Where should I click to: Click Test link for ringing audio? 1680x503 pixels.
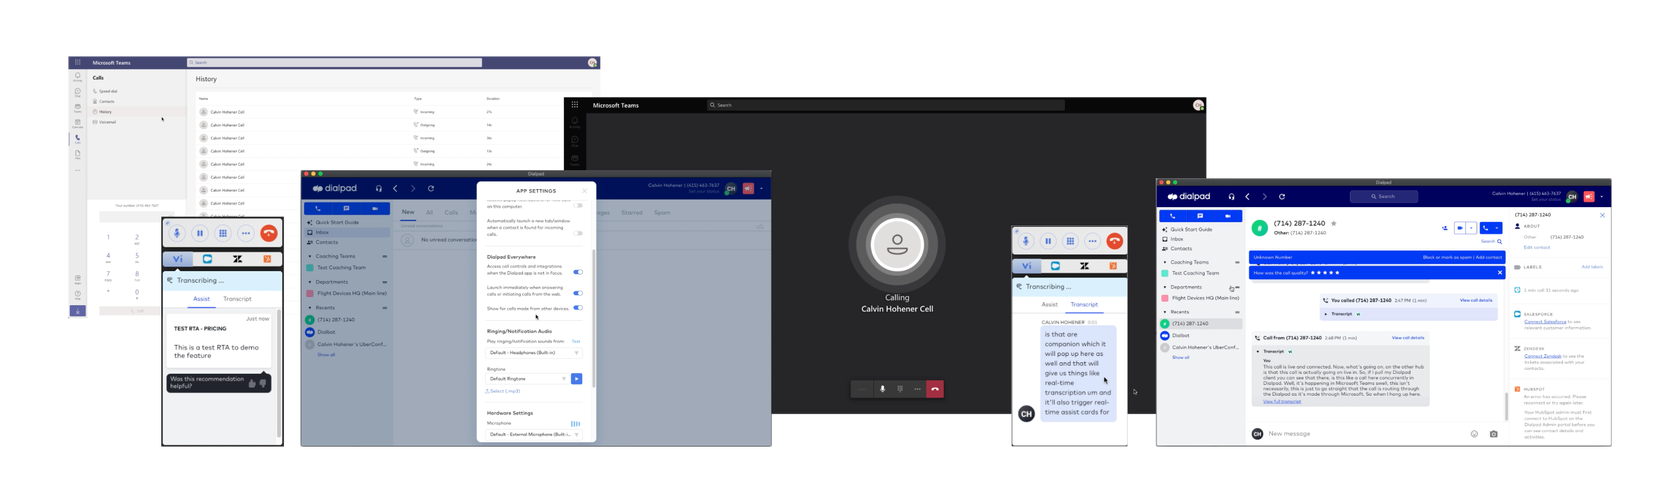[x=576, y=342]
